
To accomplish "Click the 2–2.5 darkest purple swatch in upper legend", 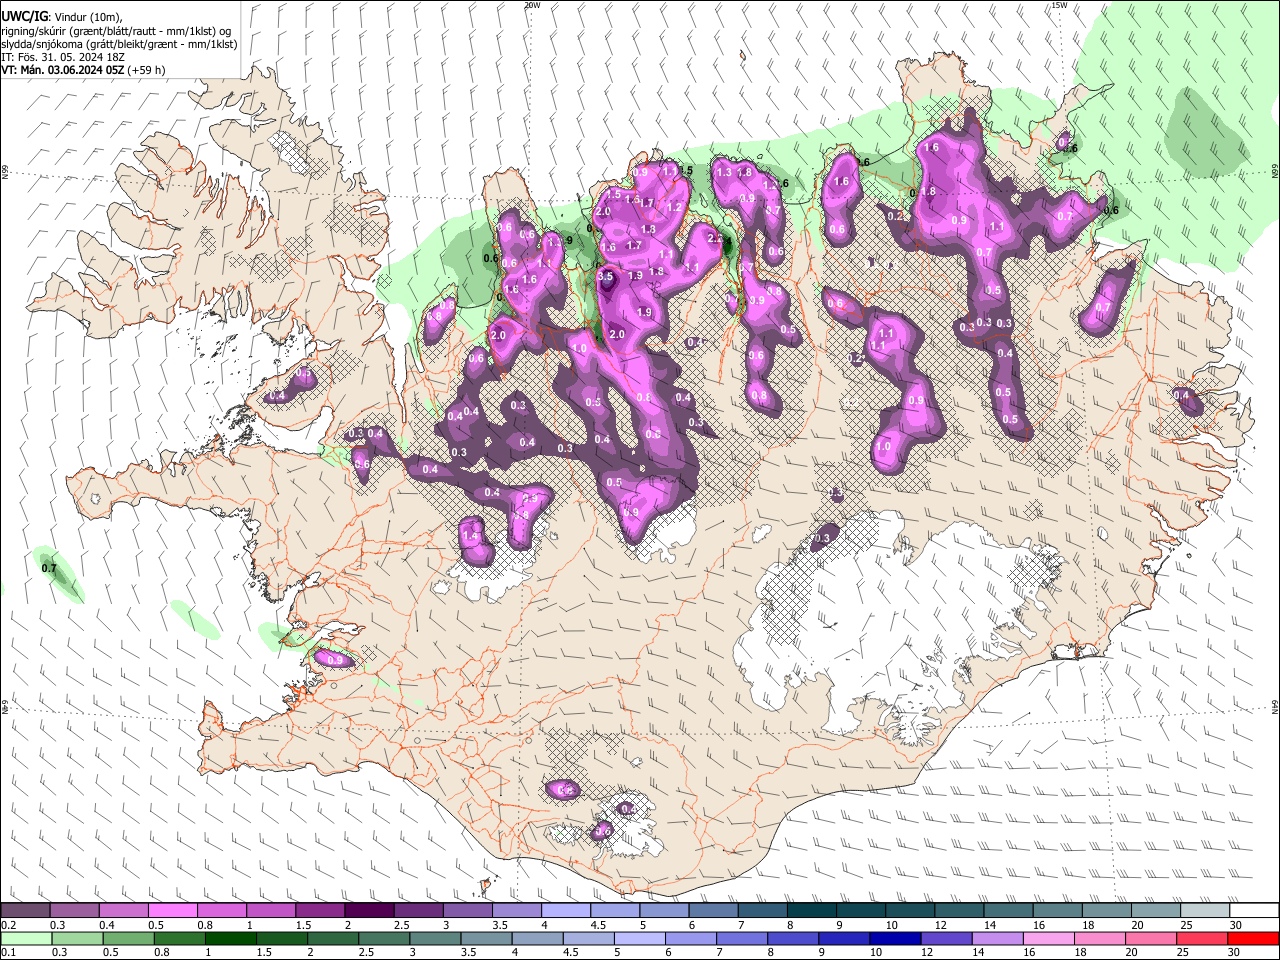I will click(369, 911).
